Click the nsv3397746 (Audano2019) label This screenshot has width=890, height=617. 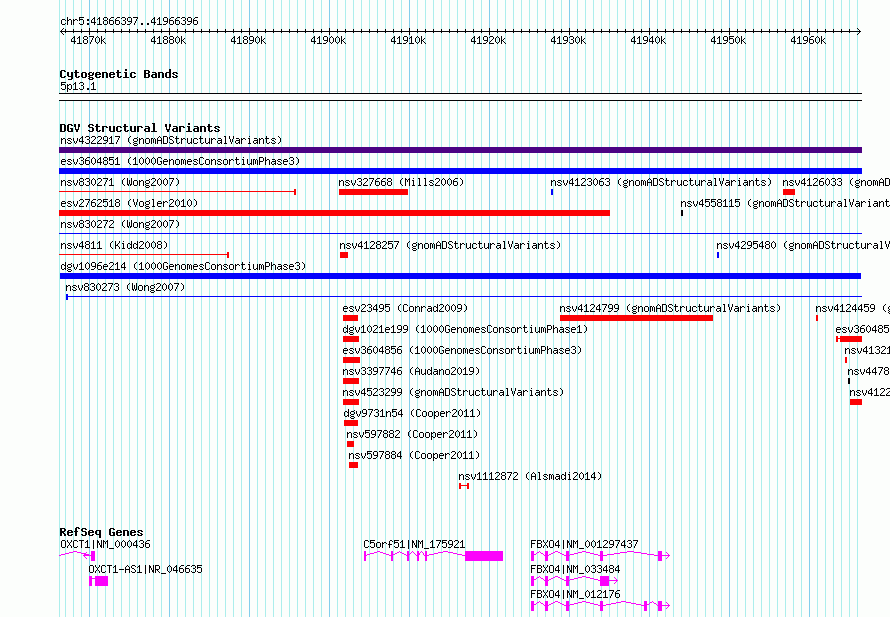pos(411,371)
